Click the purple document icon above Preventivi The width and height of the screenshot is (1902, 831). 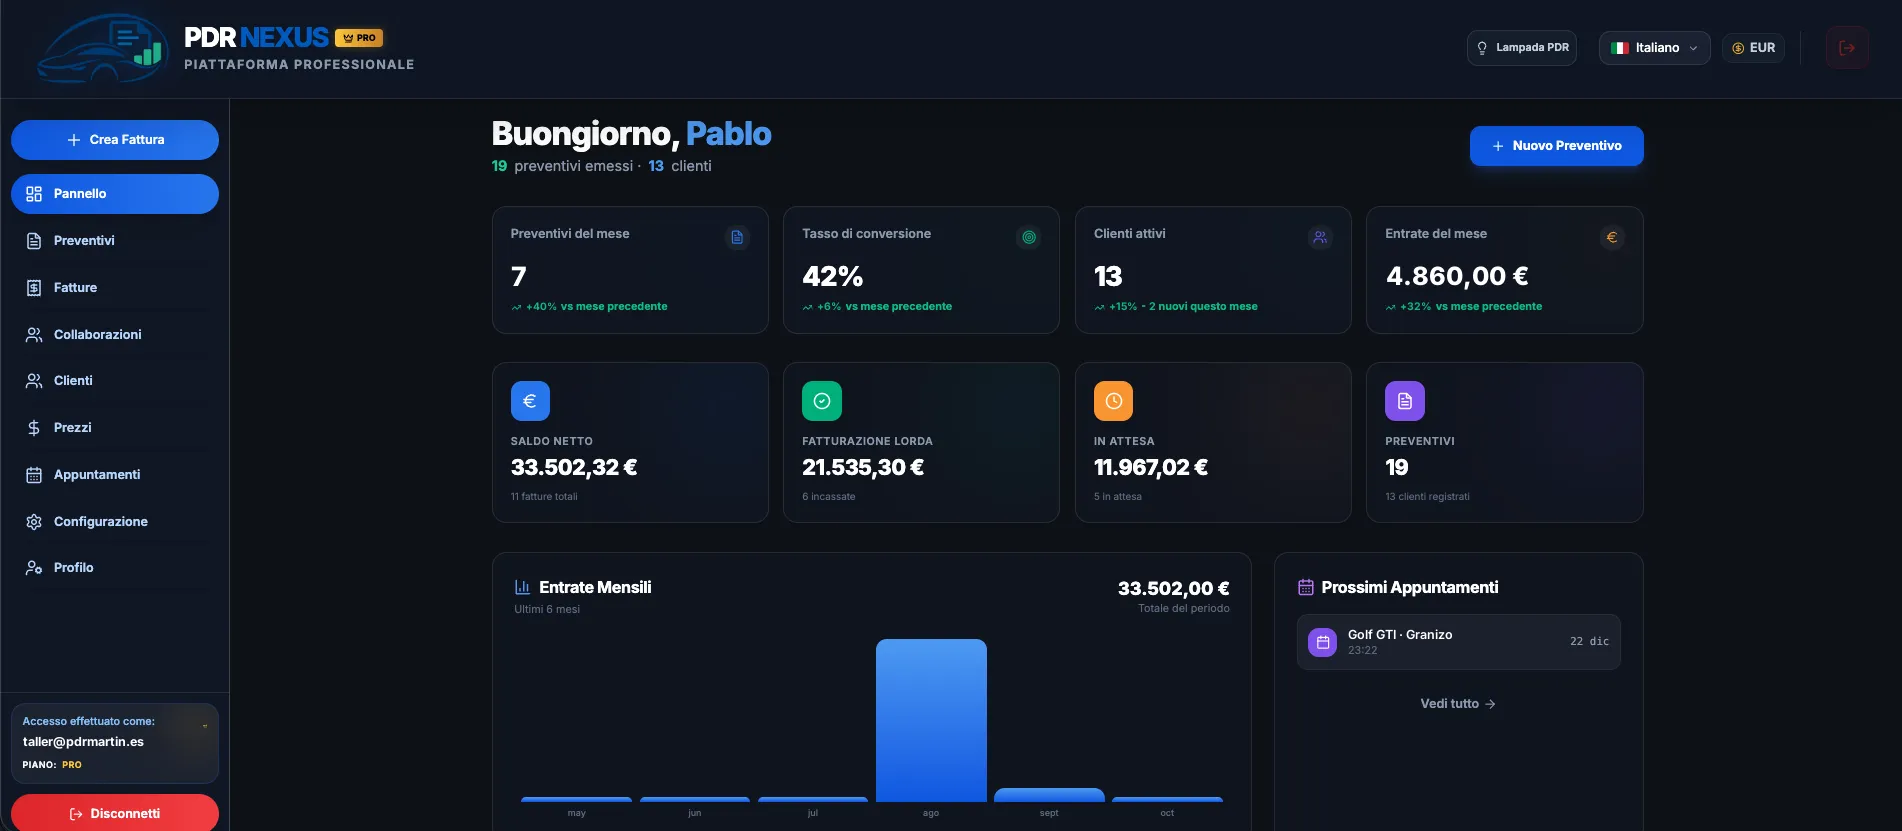1405,401
